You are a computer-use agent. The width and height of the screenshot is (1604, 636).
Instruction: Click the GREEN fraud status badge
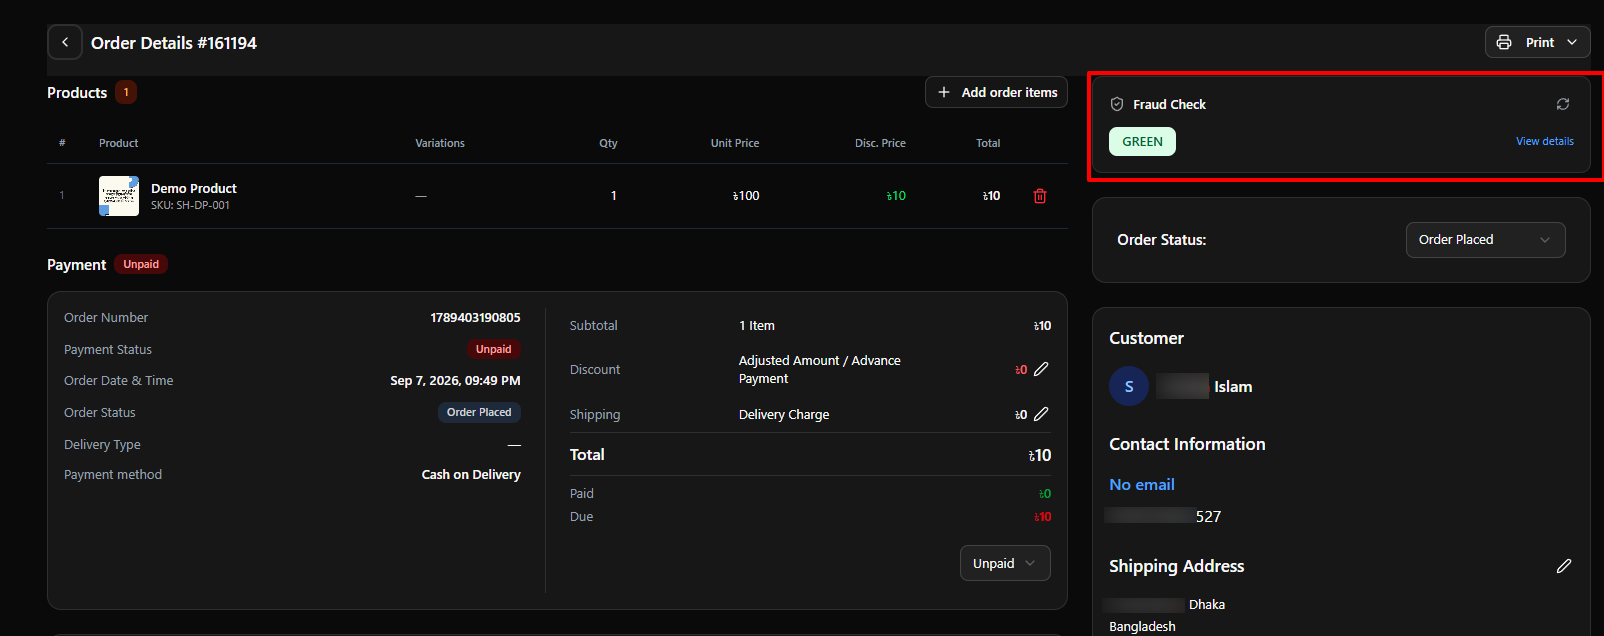tap(1142, 142)
